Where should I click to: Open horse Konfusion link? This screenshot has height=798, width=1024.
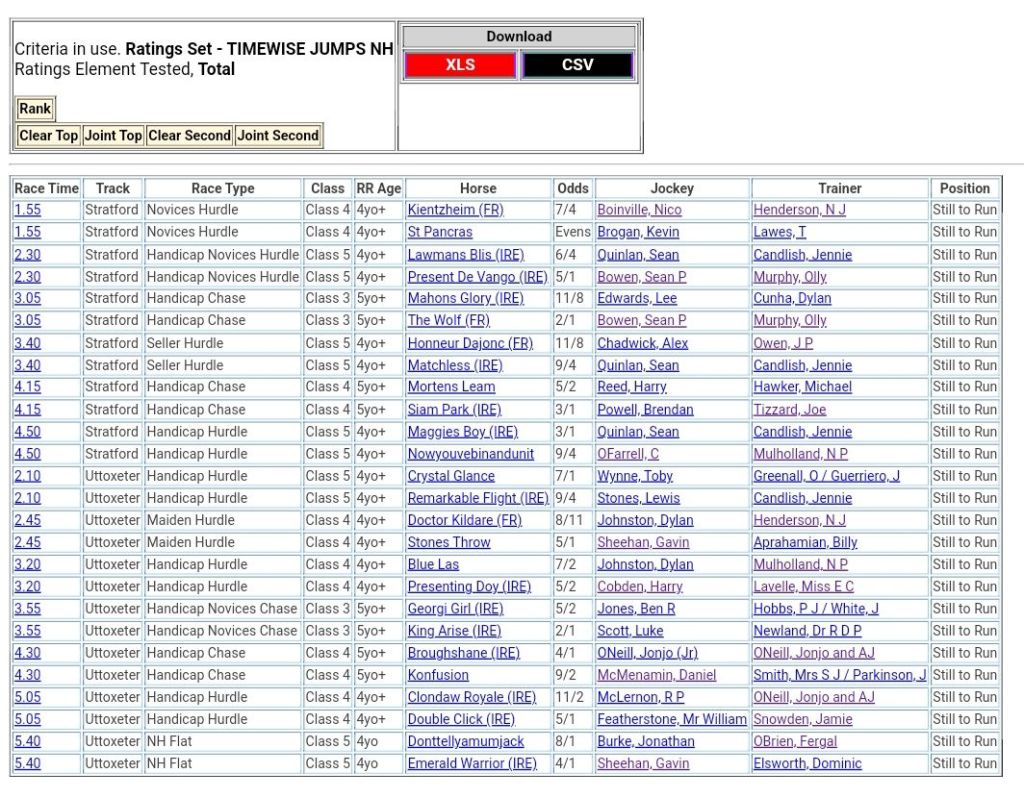438,675
